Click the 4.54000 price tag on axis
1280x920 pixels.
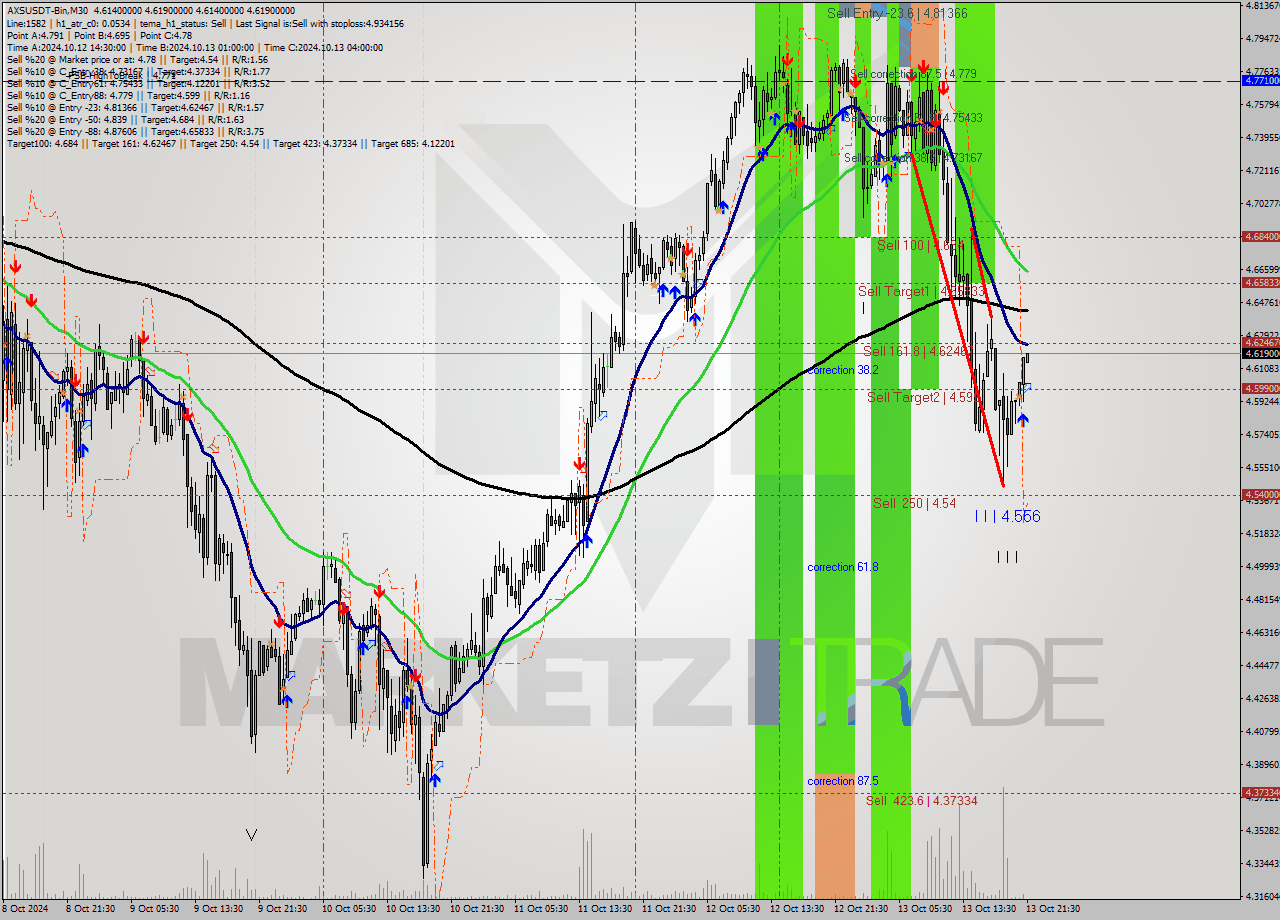(1260, 494)
